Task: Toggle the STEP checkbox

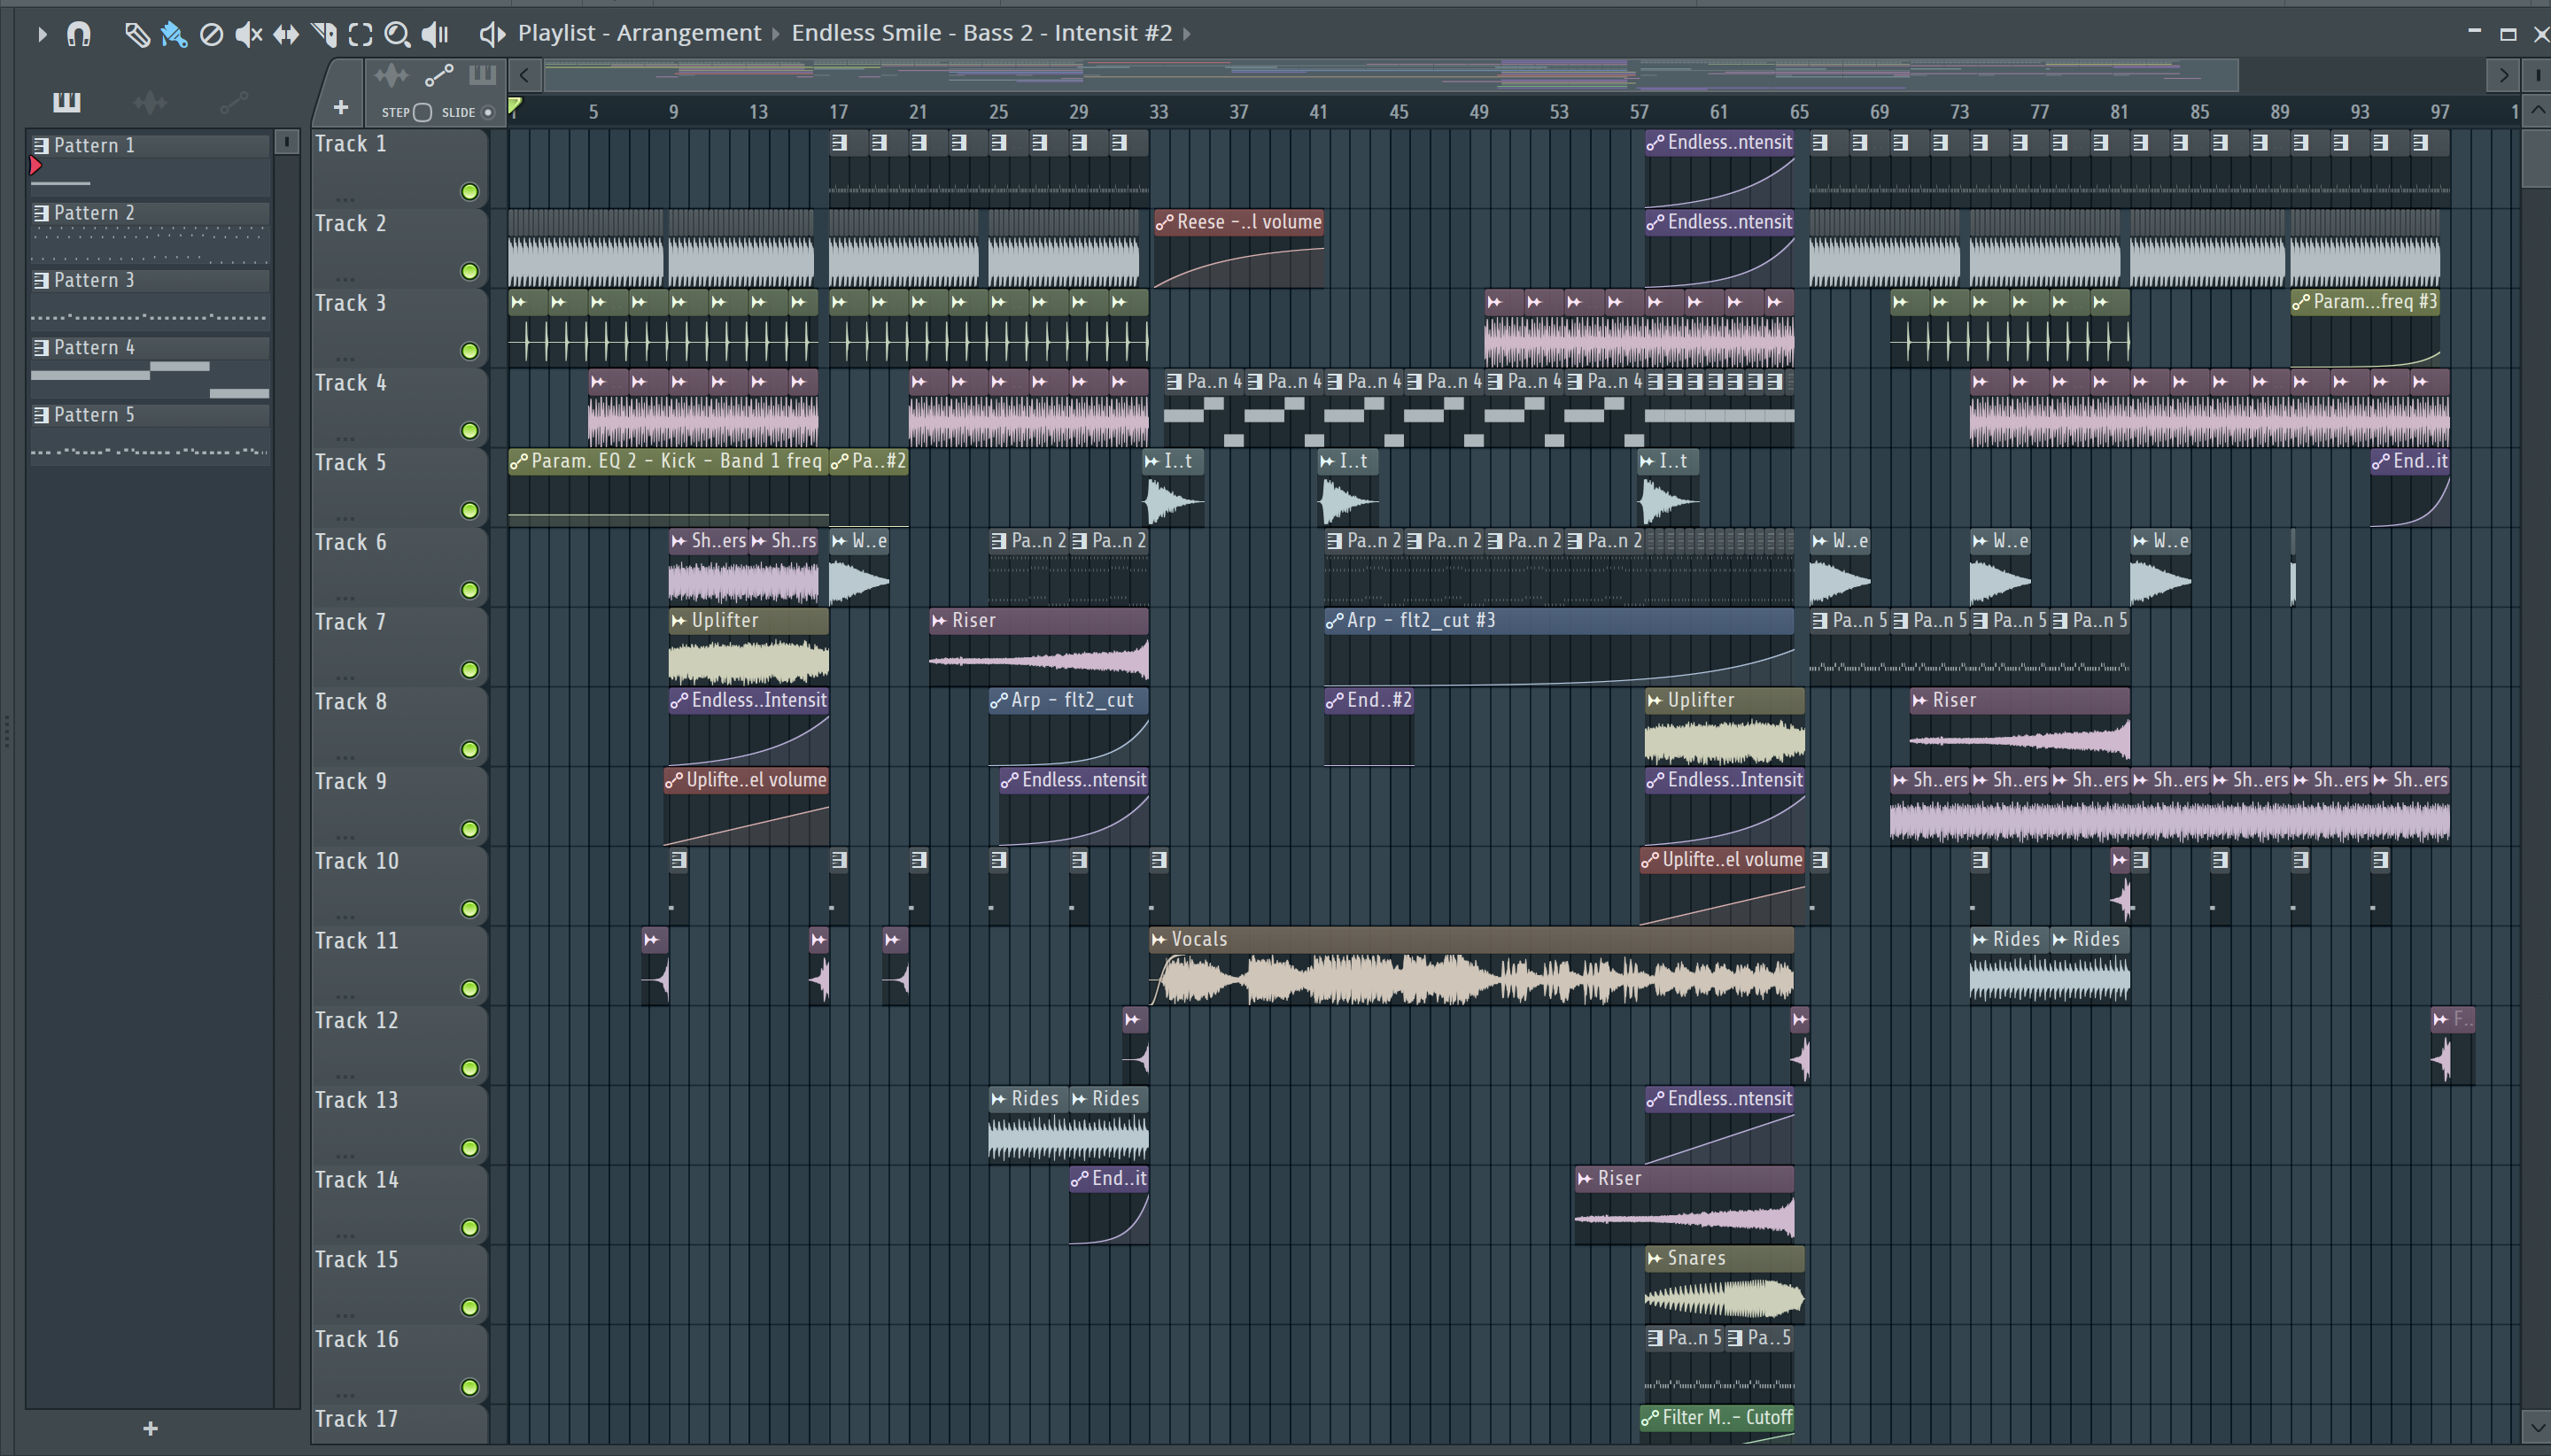Action: [x=422, y=112]
